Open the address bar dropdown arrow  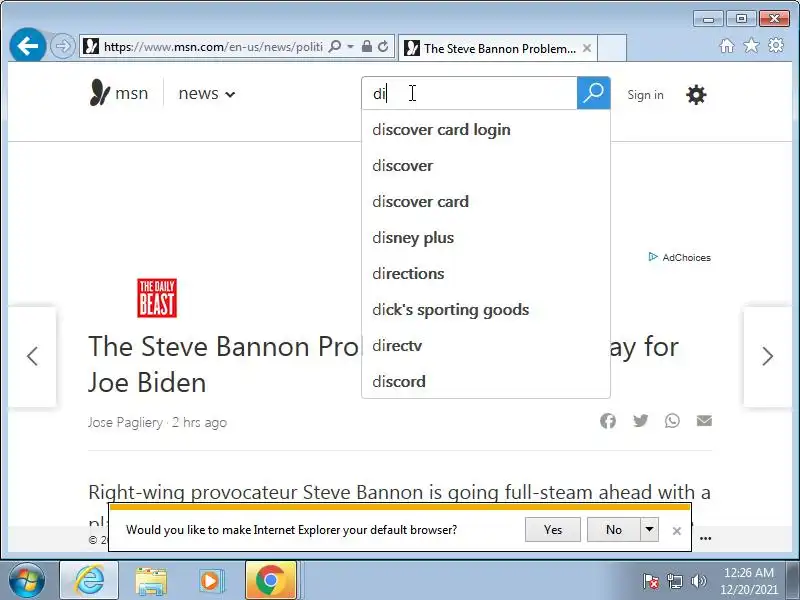(351, 47)
